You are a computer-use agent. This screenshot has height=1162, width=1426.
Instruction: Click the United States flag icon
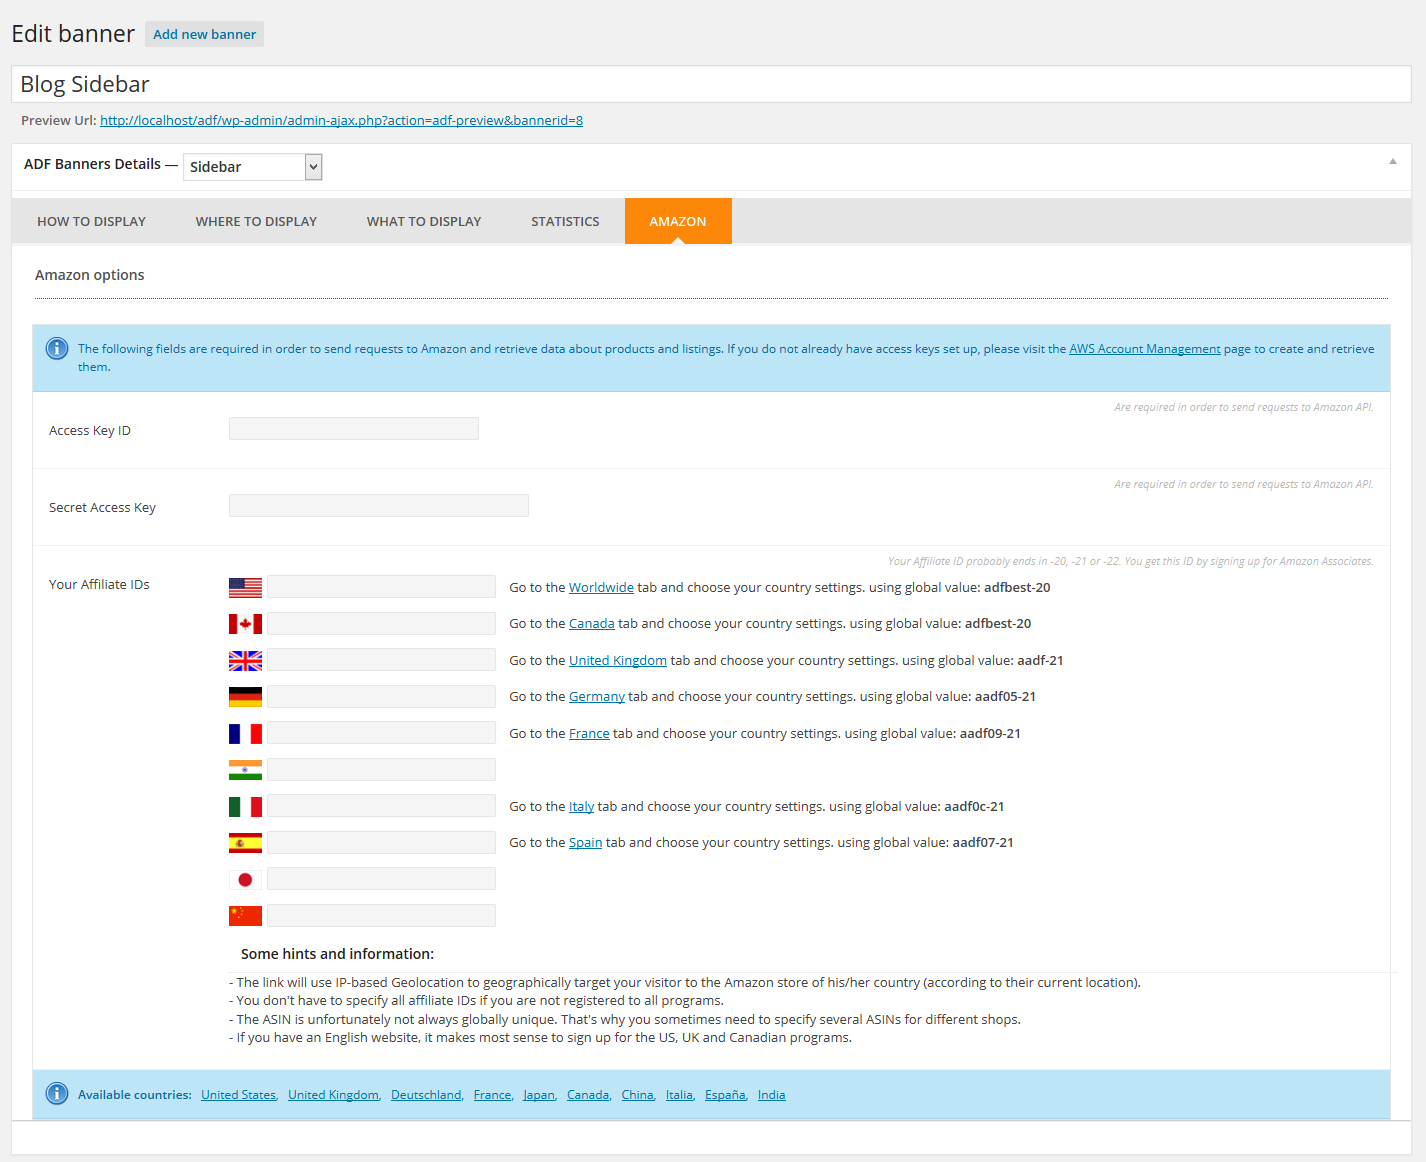coord(245,587)
